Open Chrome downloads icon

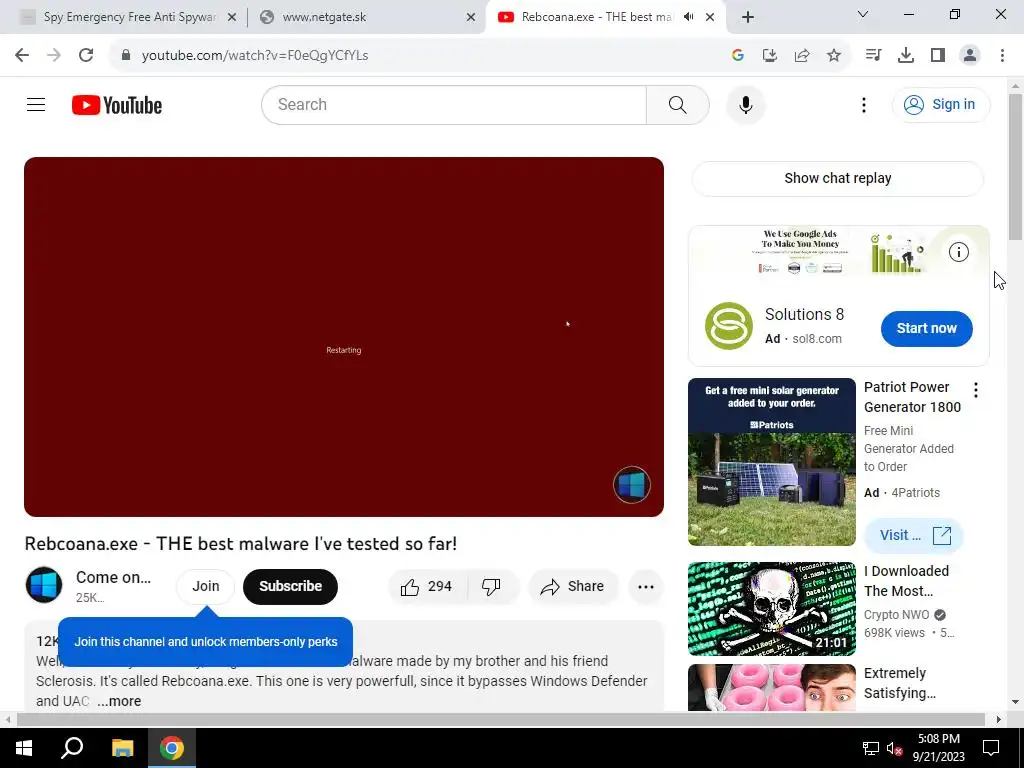pyautogui.click(x=906, y=56)
